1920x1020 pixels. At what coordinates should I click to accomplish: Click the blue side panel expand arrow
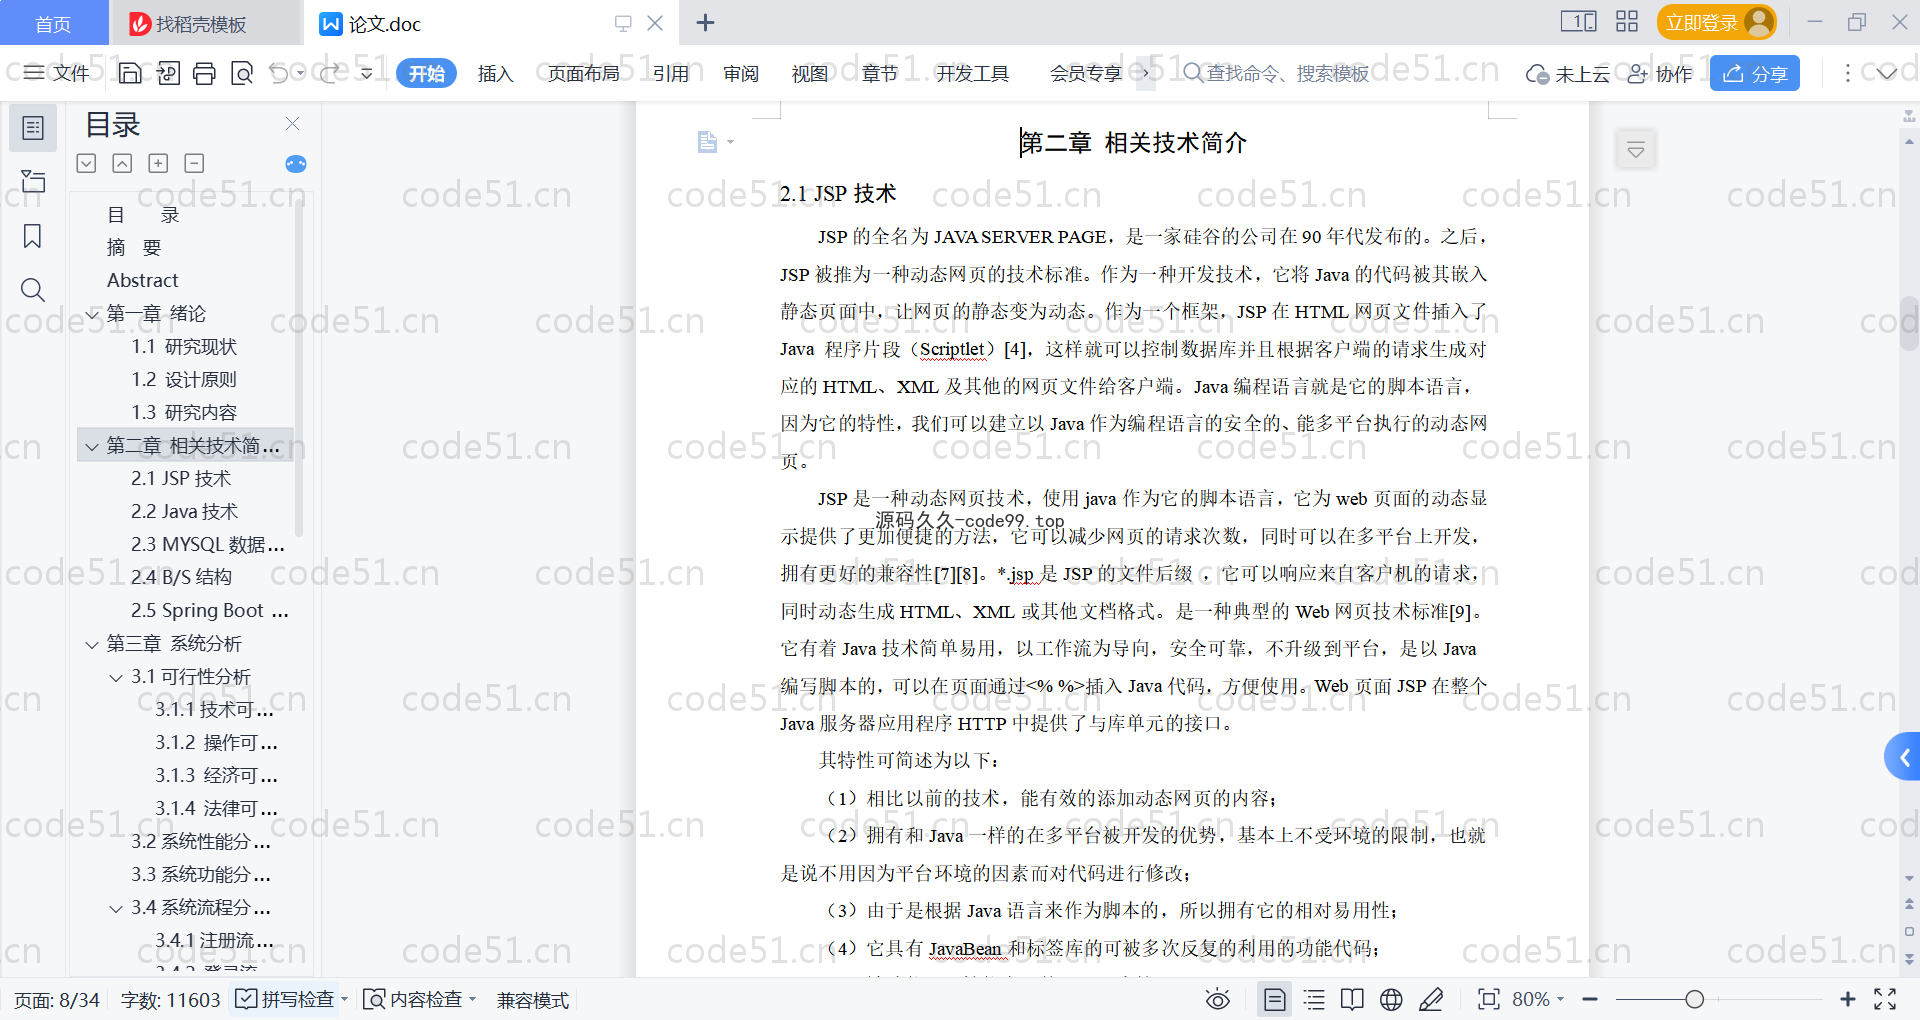pyautogui.click(x=1903, y=758)
